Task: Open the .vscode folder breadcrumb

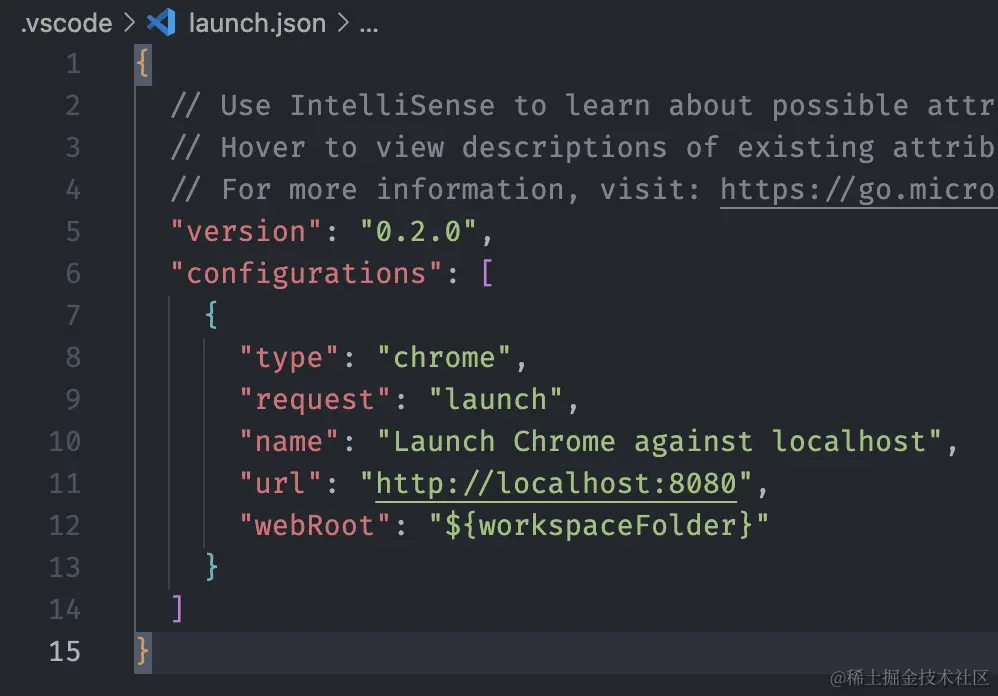Action: pos(66,24)
